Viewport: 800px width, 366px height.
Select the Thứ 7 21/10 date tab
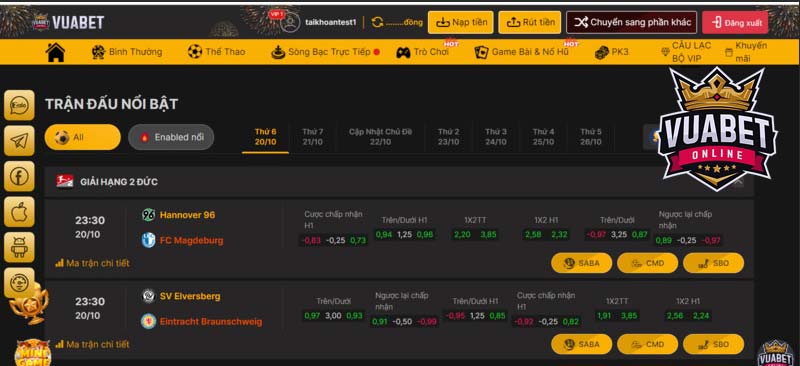pyautogui.click(x=312, y=137)
